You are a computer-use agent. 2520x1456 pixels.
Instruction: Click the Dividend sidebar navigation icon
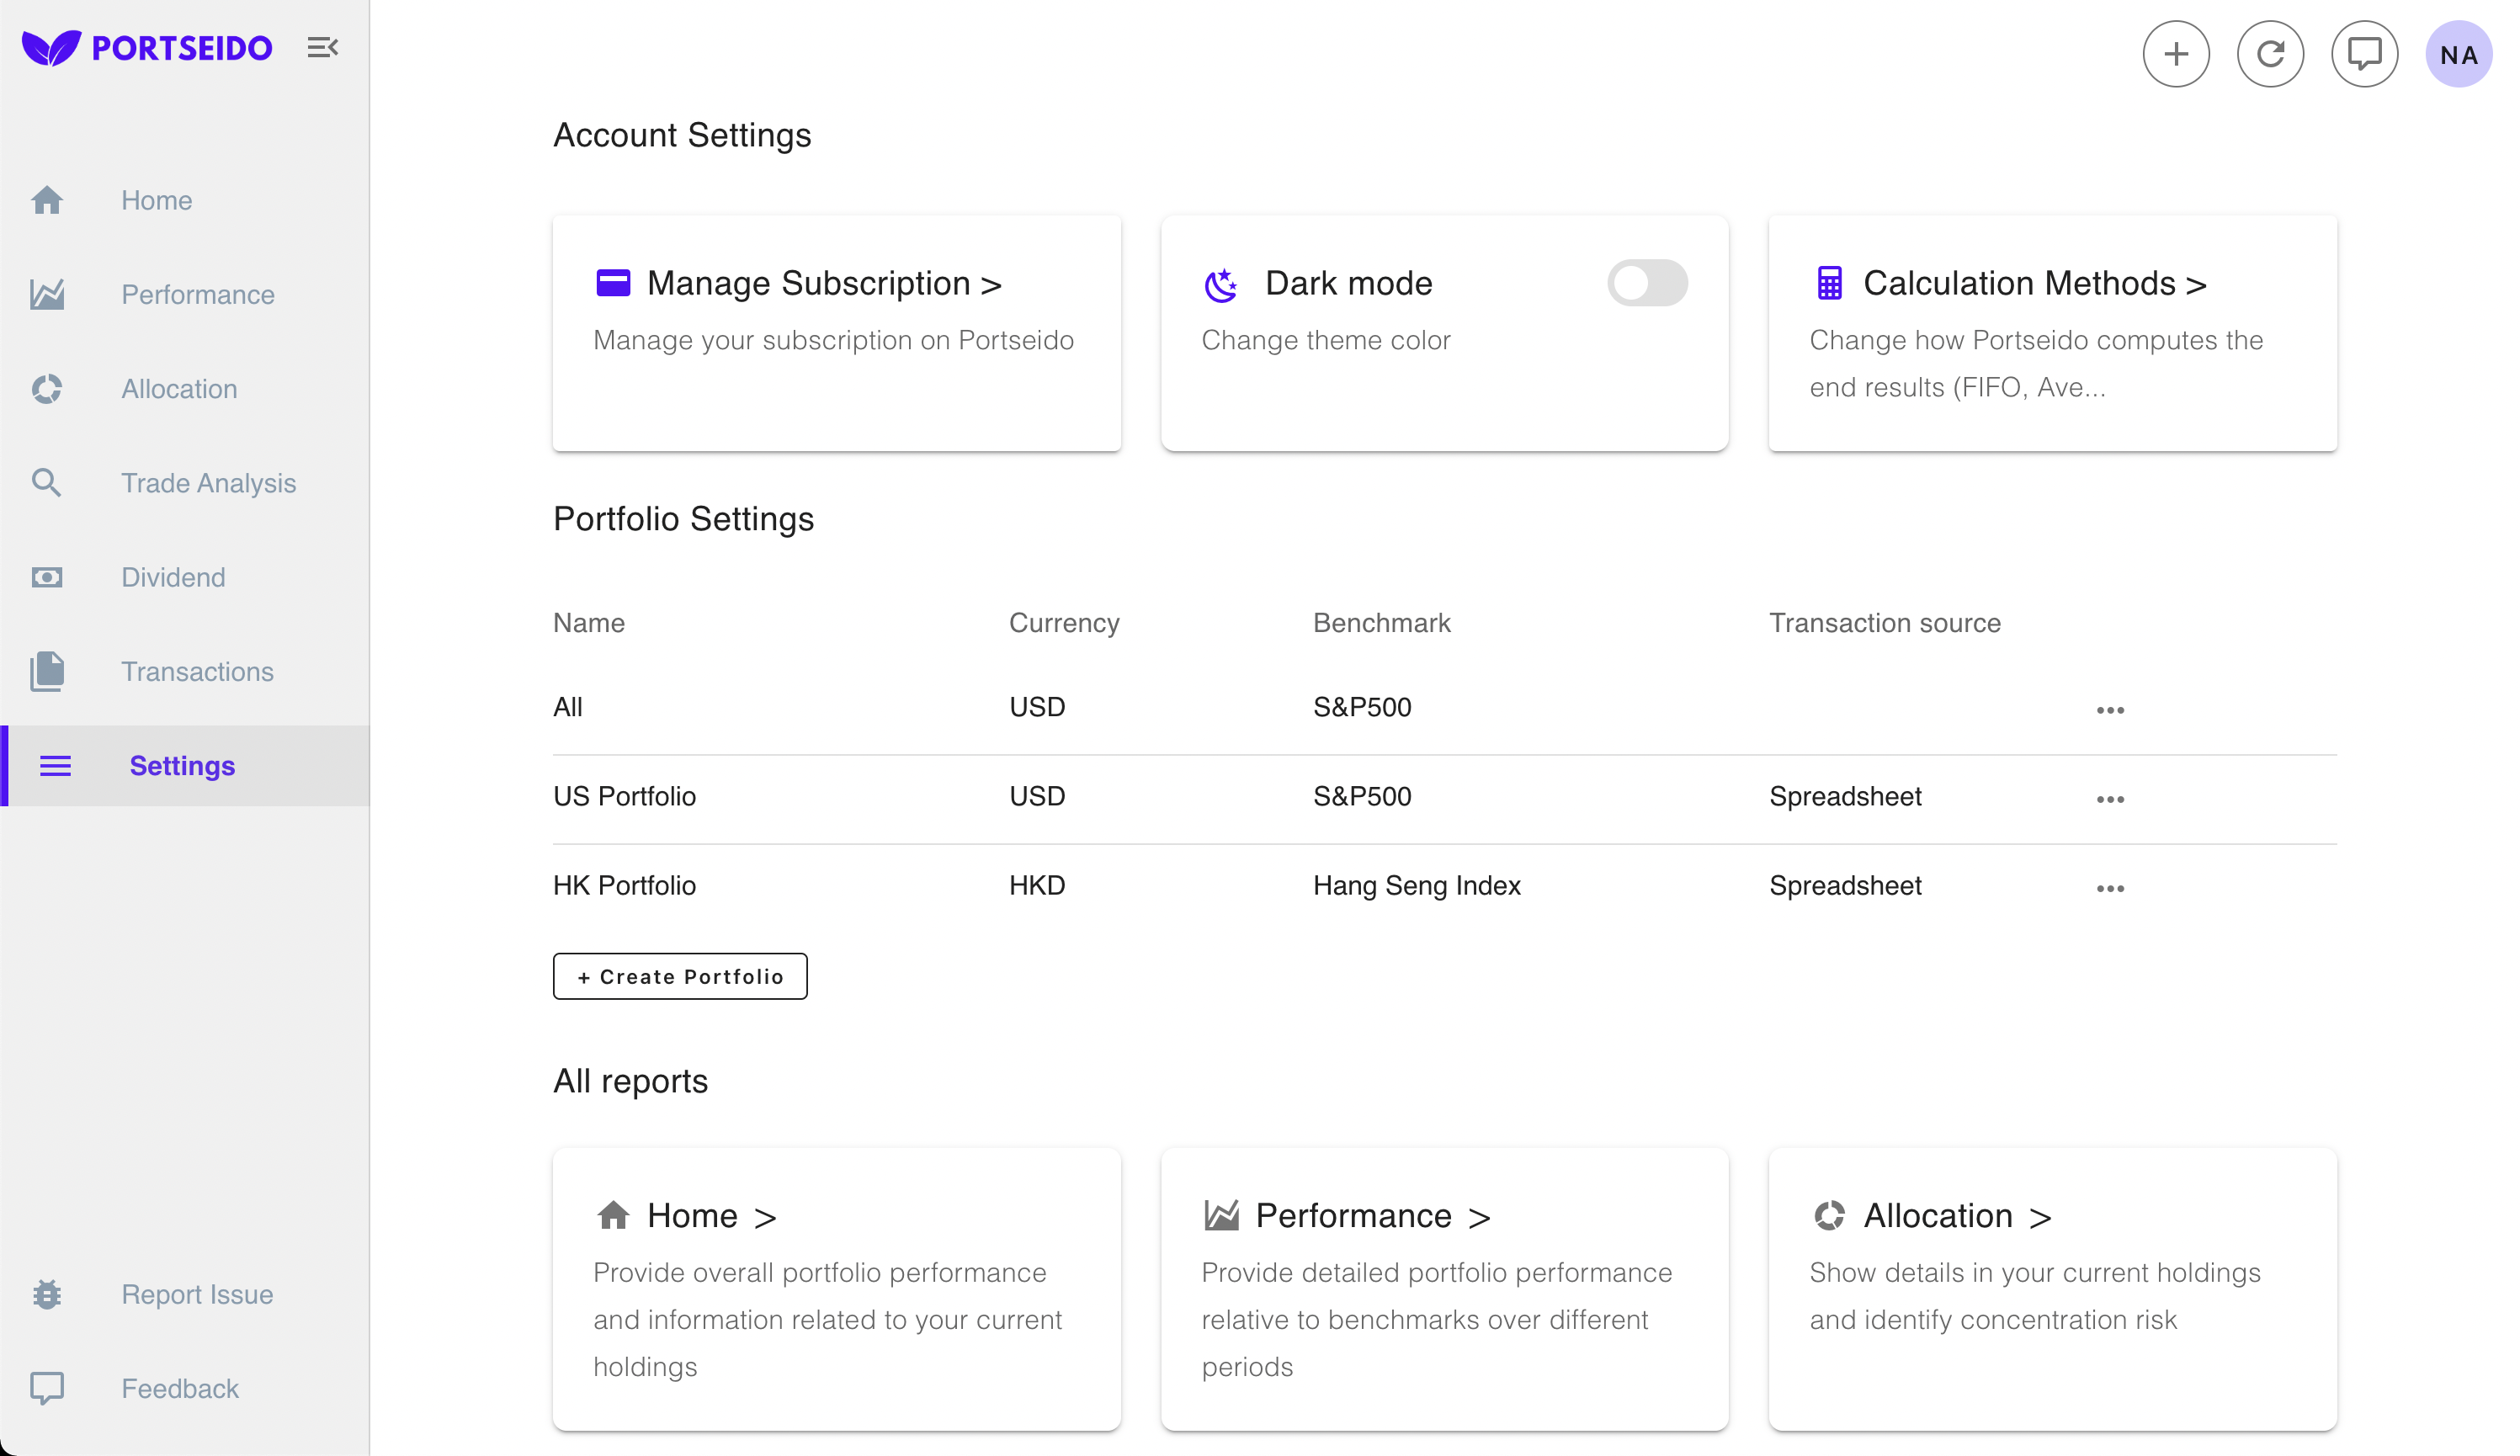pos(49,576)
